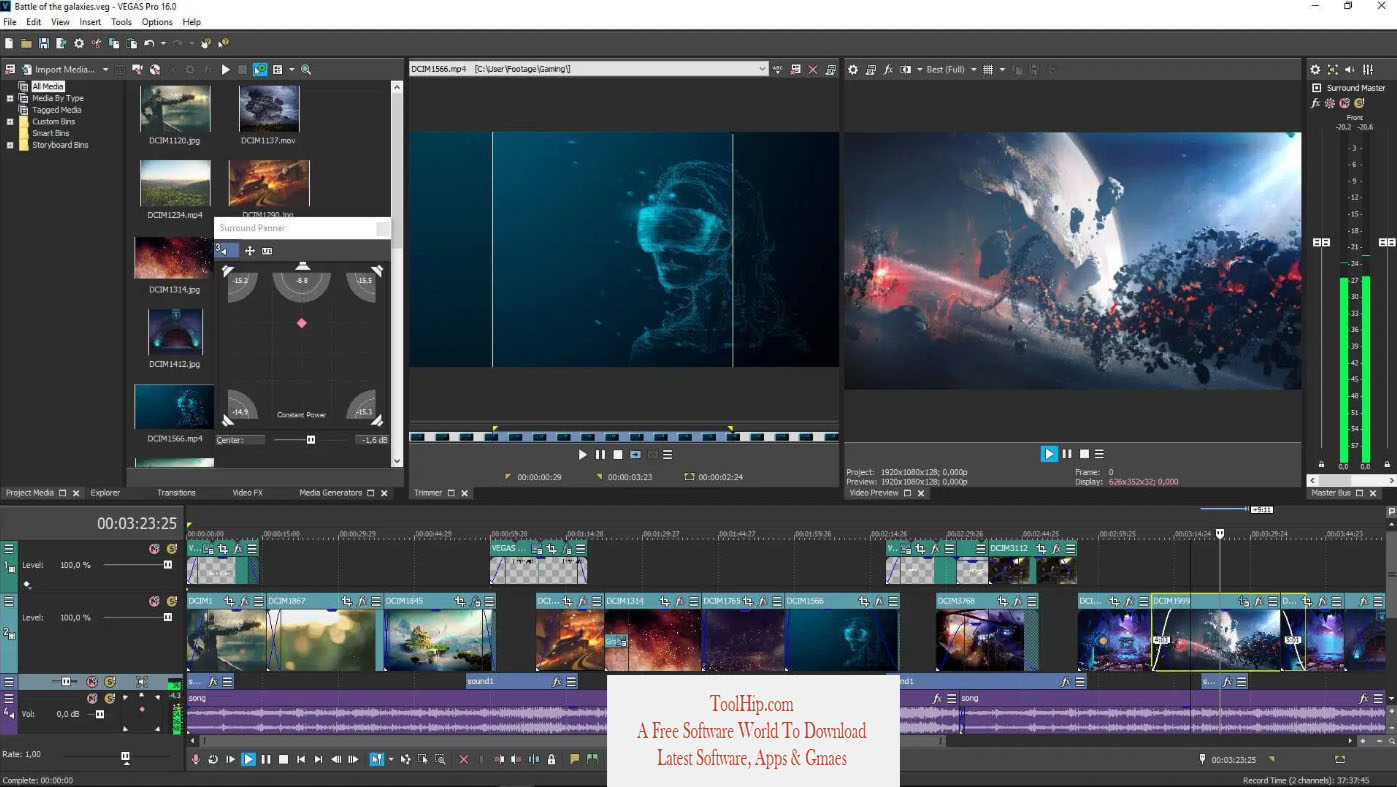Click the Undo arrow in the main toolbar
The height and width of the screenshot is (787, 1397).
pos(149,43)
